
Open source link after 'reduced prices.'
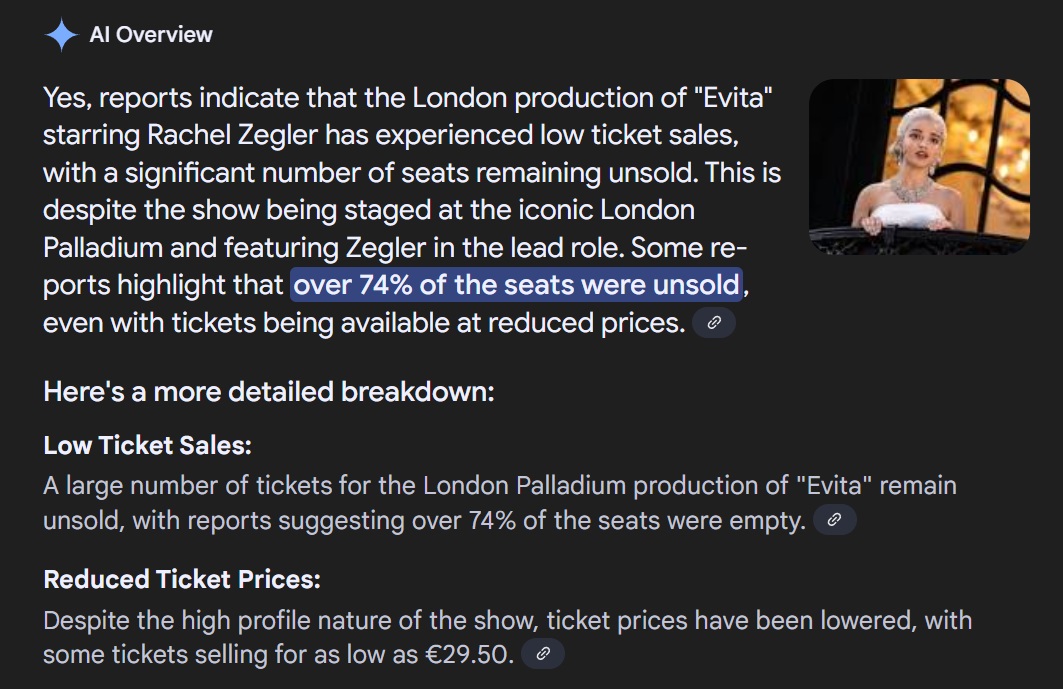click(x=714, y=323)
